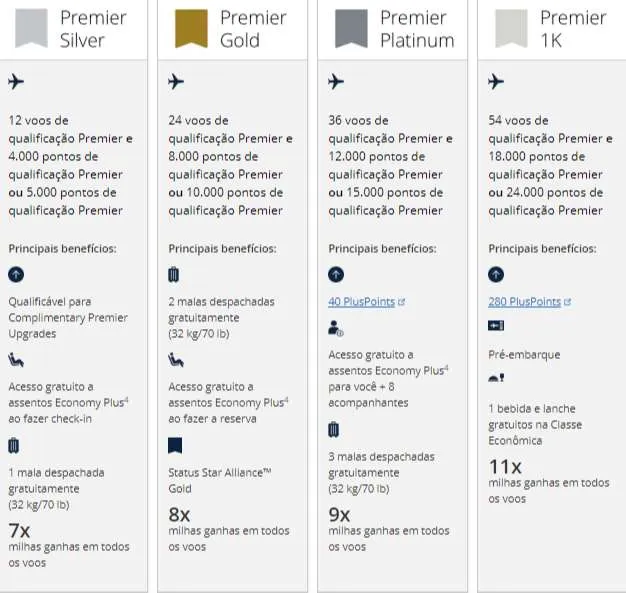Click the Premier Gold ribbon badge icon
The height and width of the screenshot is (593, 626).
click(x=191, y=28)
